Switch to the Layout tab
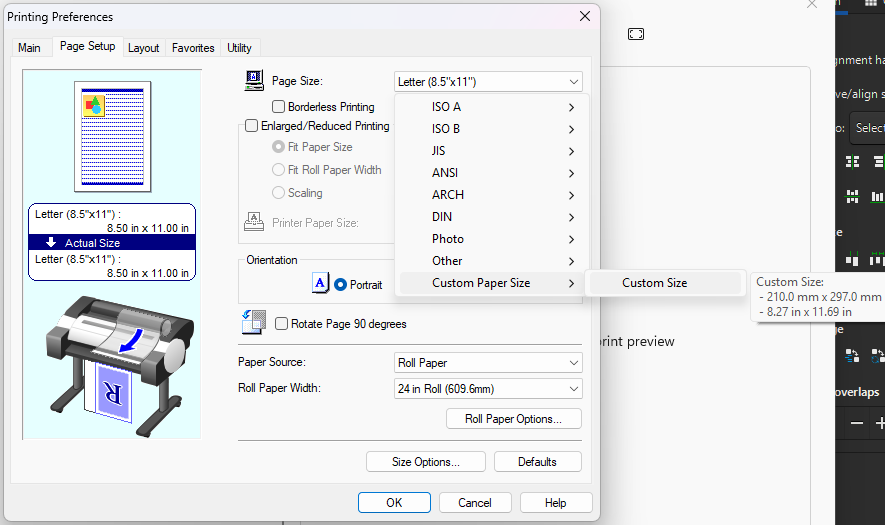 click(x=143, y=48)
